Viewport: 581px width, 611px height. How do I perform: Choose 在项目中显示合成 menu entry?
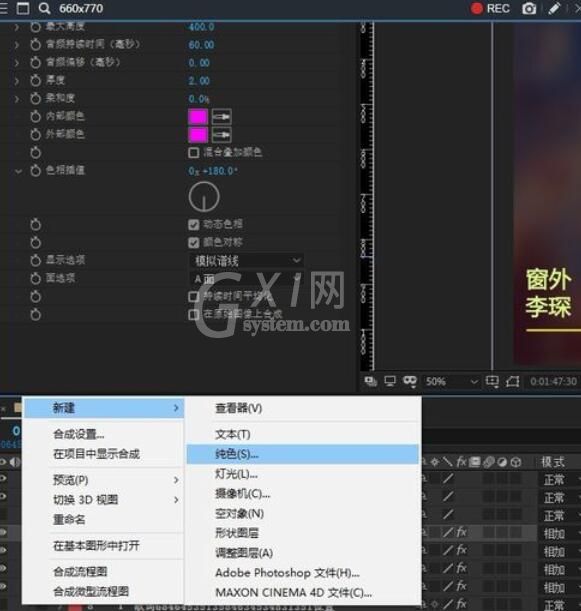(x=96, y=454)
